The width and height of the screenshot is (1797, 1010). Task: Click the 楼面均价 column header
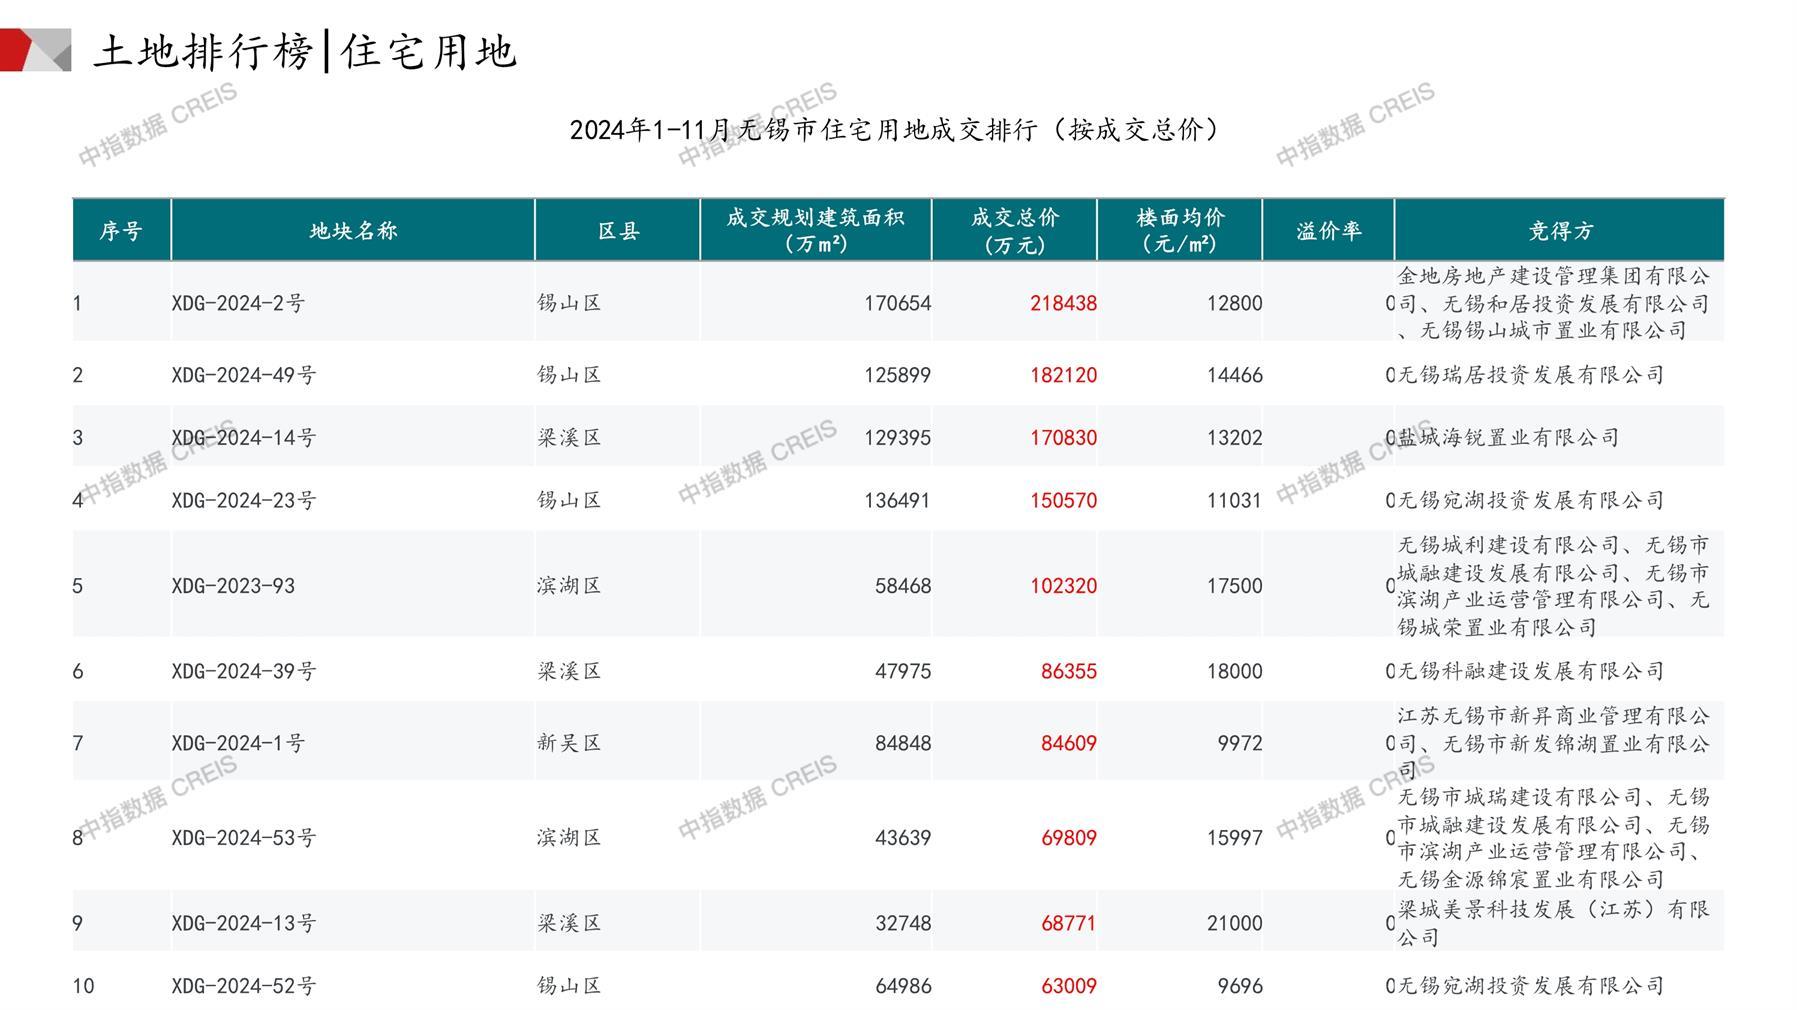[x=1180, y=231]
